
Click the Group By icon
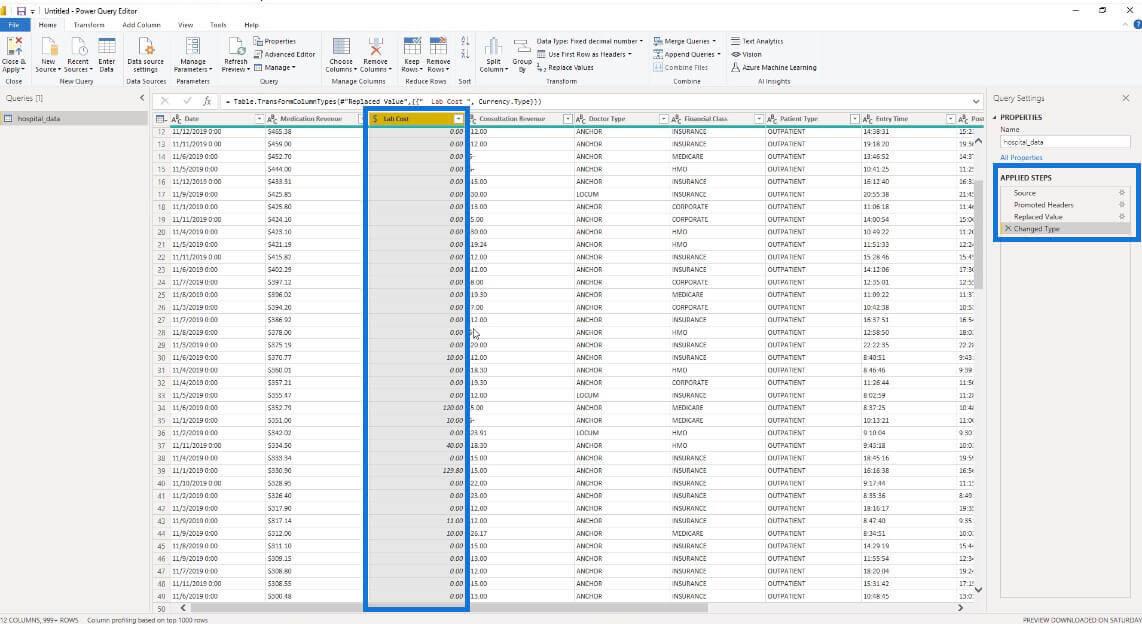521,46
